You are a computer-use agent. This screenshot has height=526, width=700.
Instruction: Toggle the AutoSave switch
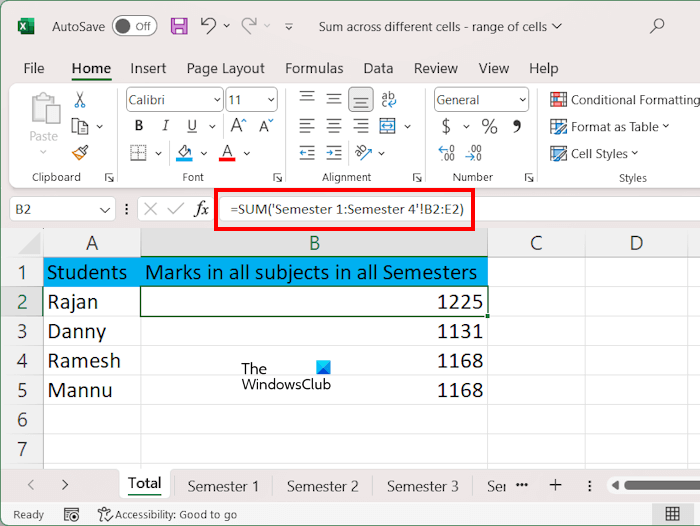click(134, 26)
